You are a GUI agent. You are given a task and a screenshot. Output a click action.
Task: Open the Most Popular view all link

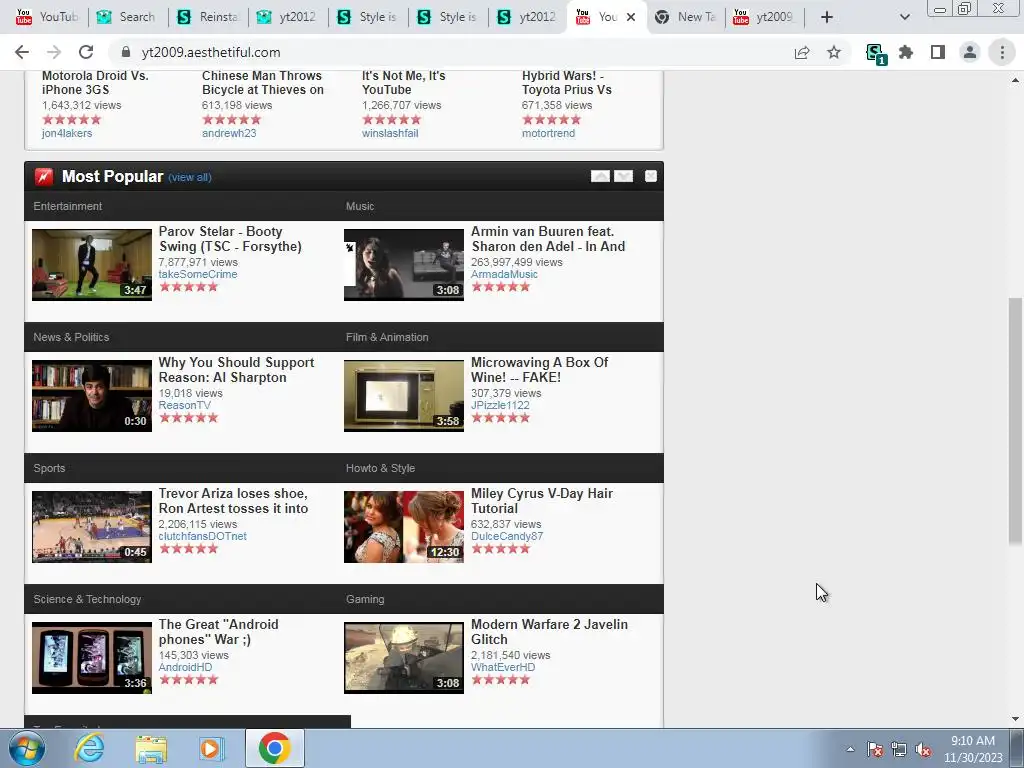pyautogui.click(x=189, y=177)
